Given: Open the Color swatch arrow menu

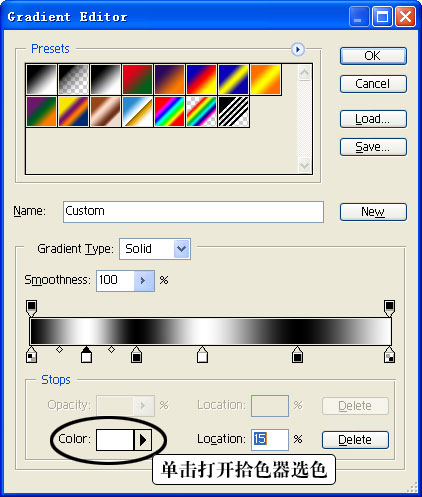Looking at the screenshot, I should (143, 440).
